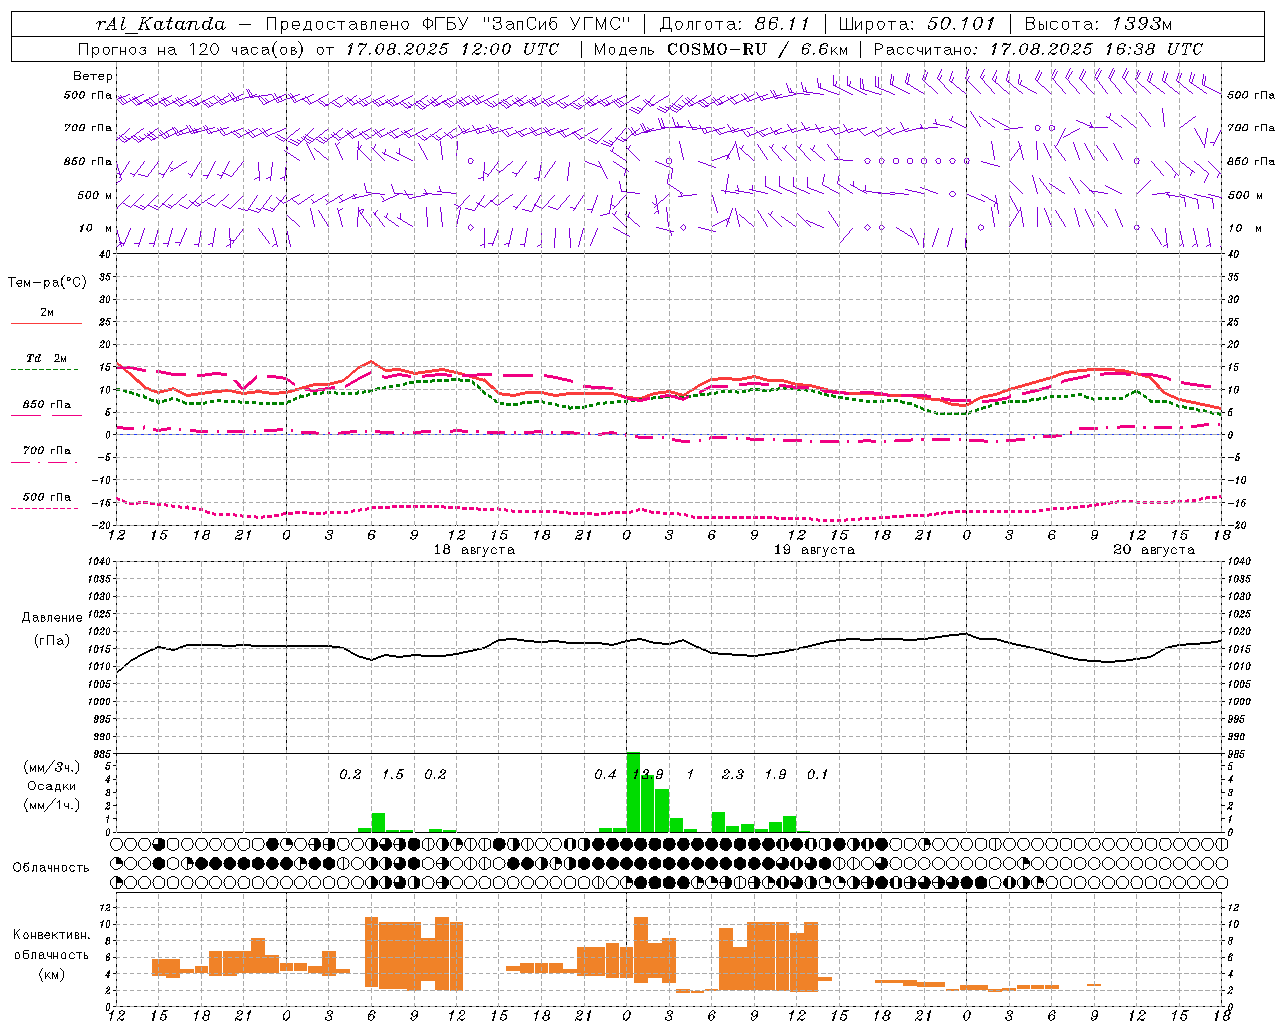The image size is (1280, 1024).
Task: Click the station name rAl_Katanda
Action: (161, 24)
